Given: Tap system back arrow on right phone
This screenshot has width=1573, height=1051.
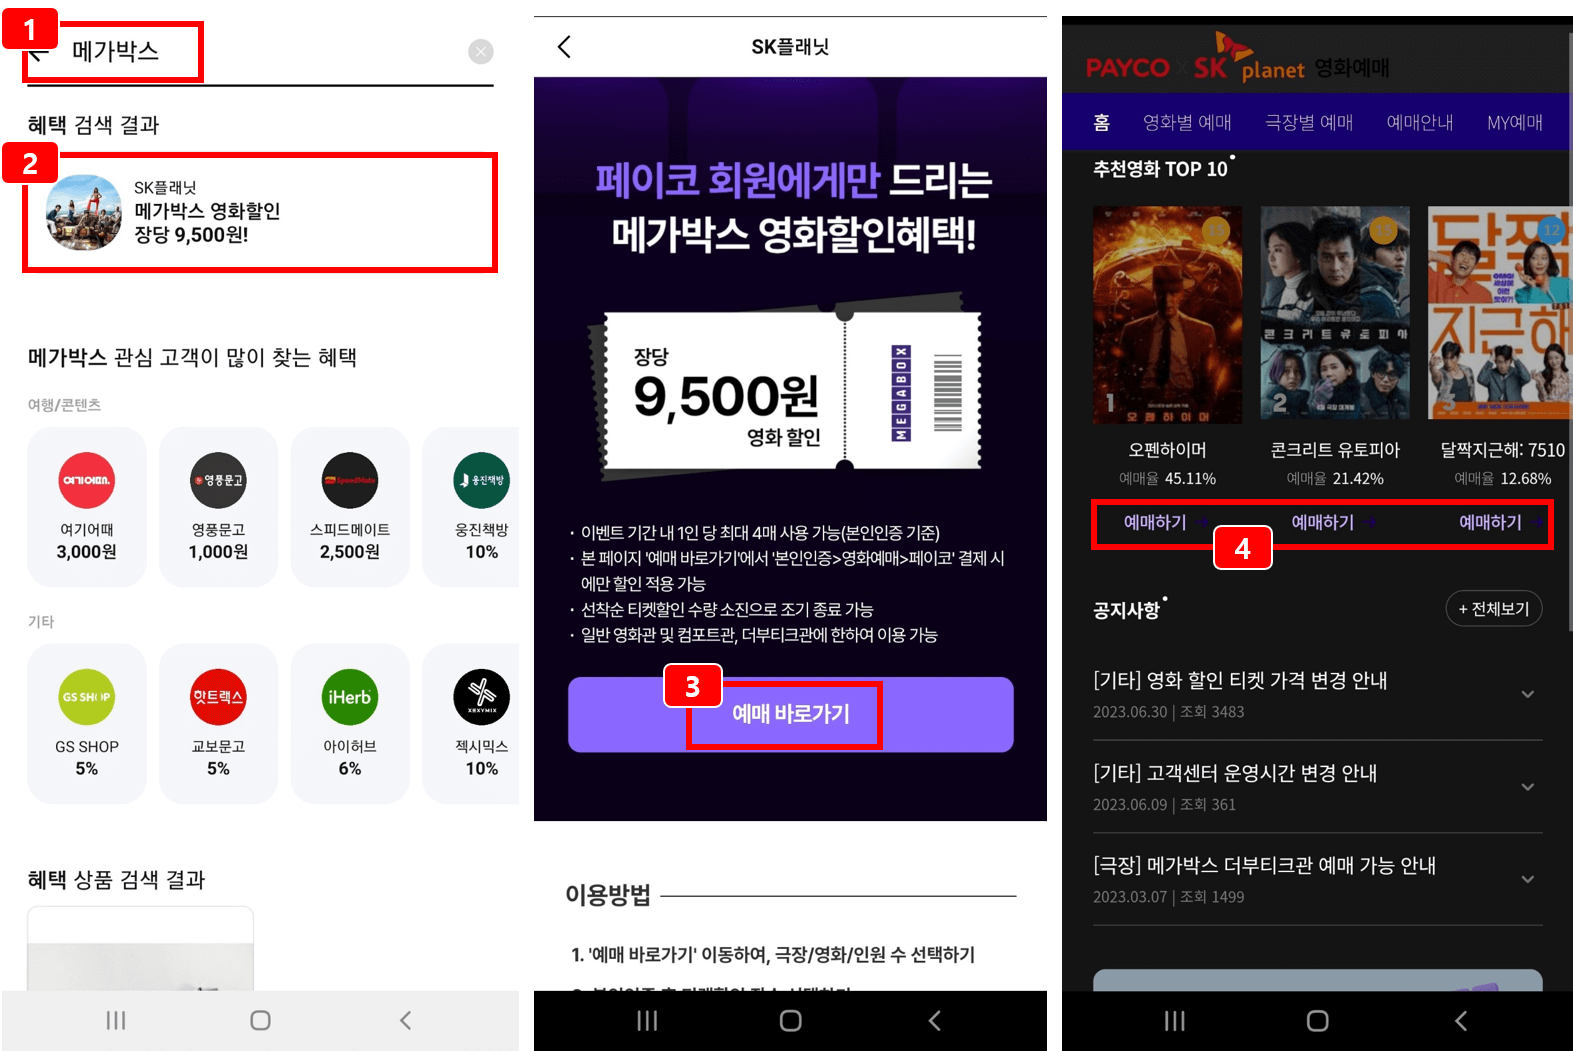Looking at the screenshot, I should (x=1461, y=1020).
